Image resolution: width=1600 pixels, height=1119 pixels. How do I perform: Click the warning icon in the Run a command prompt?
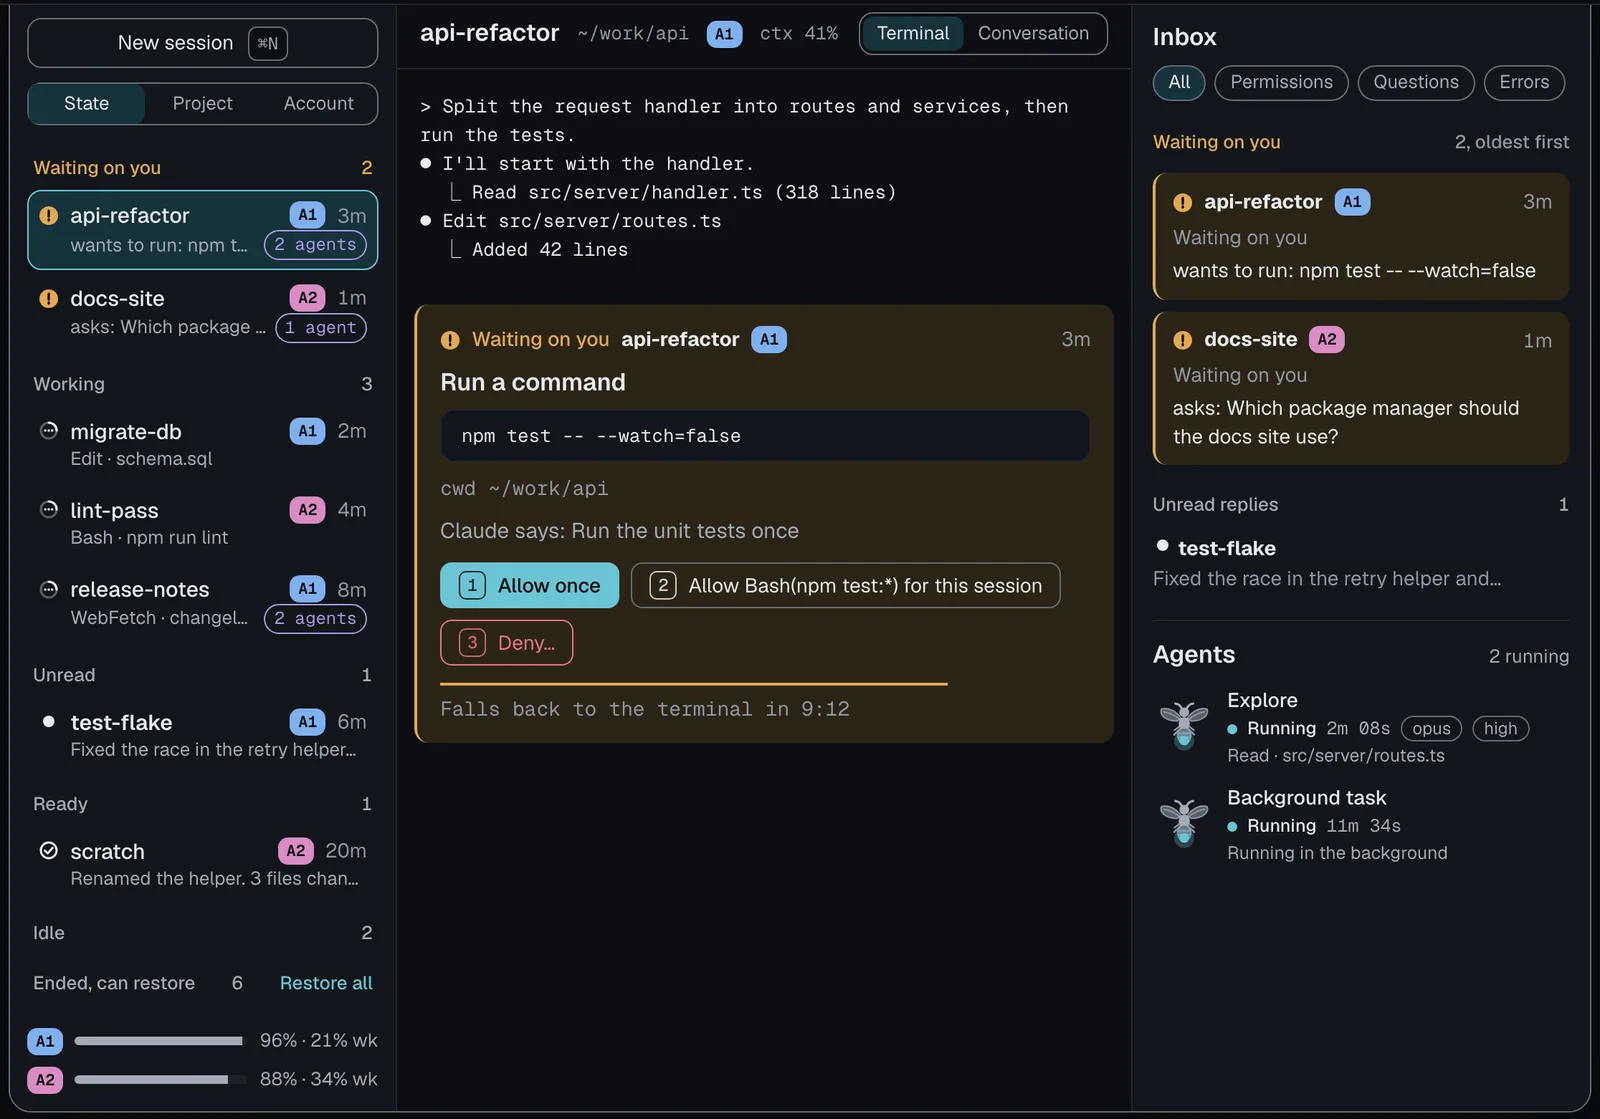coord(450,340)
